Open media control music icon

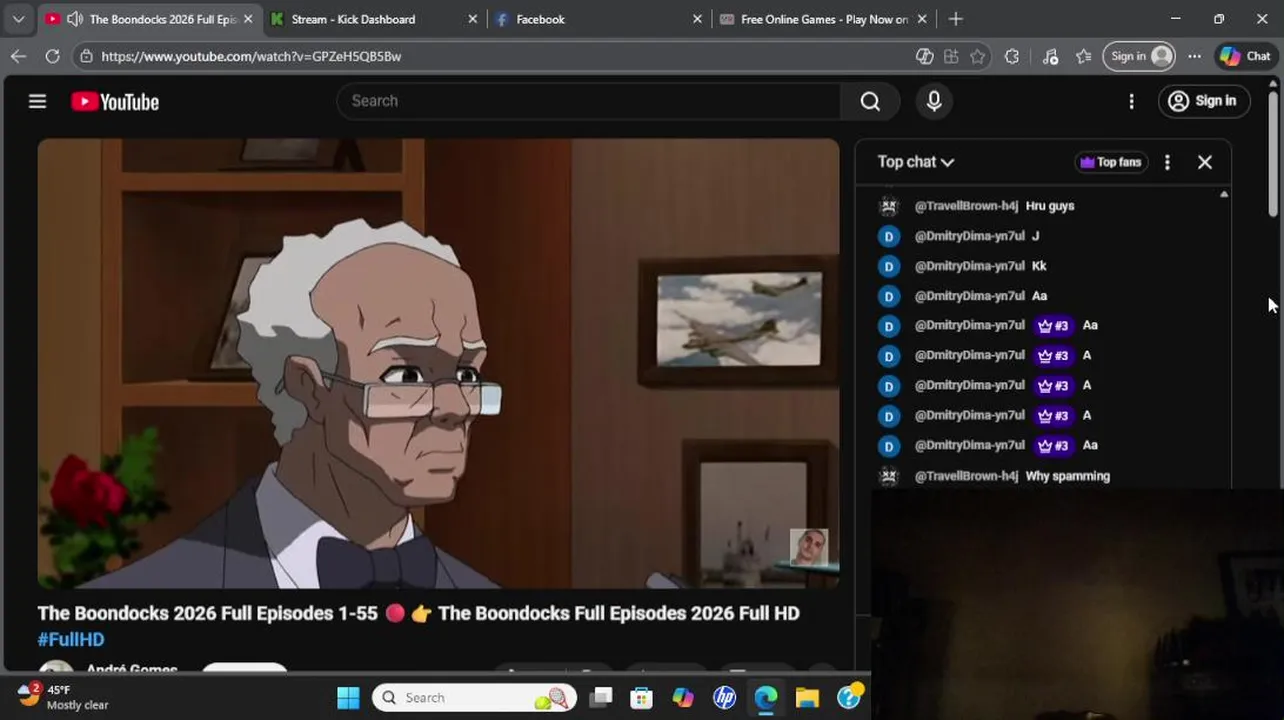point(1050,56)
